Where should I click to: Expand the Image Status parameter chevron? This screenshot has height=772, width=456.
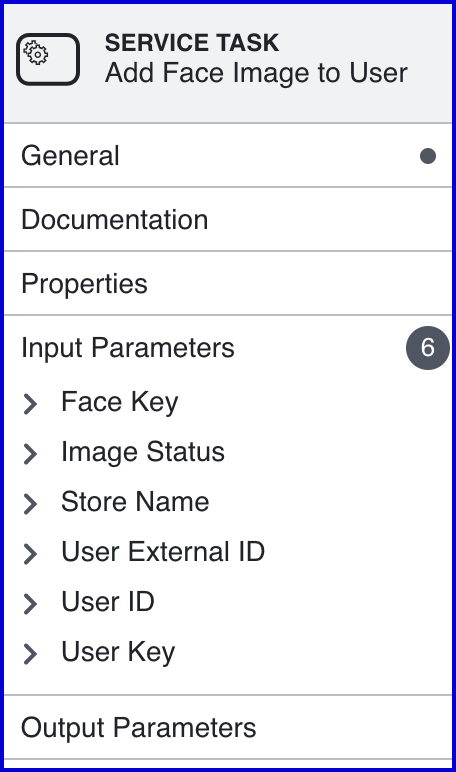31,454
